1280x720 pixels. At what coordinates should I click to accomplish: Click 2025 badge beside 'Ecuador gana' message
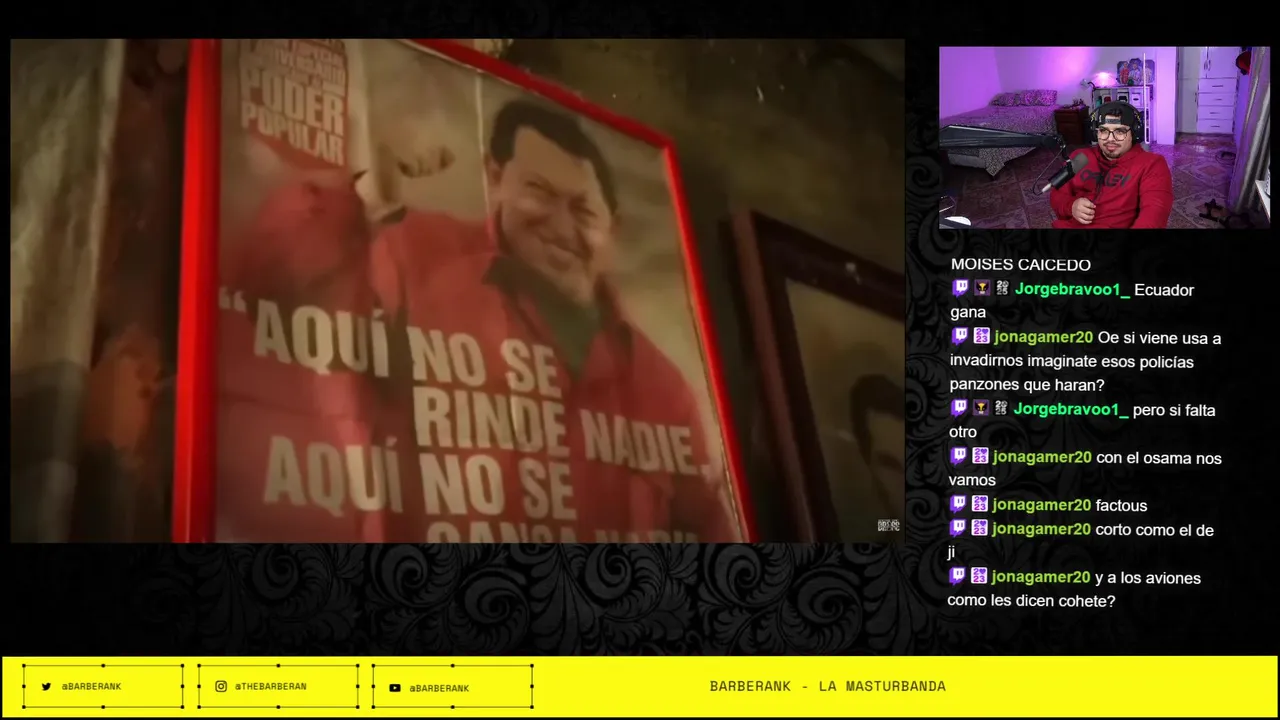tap(1002, 288)
